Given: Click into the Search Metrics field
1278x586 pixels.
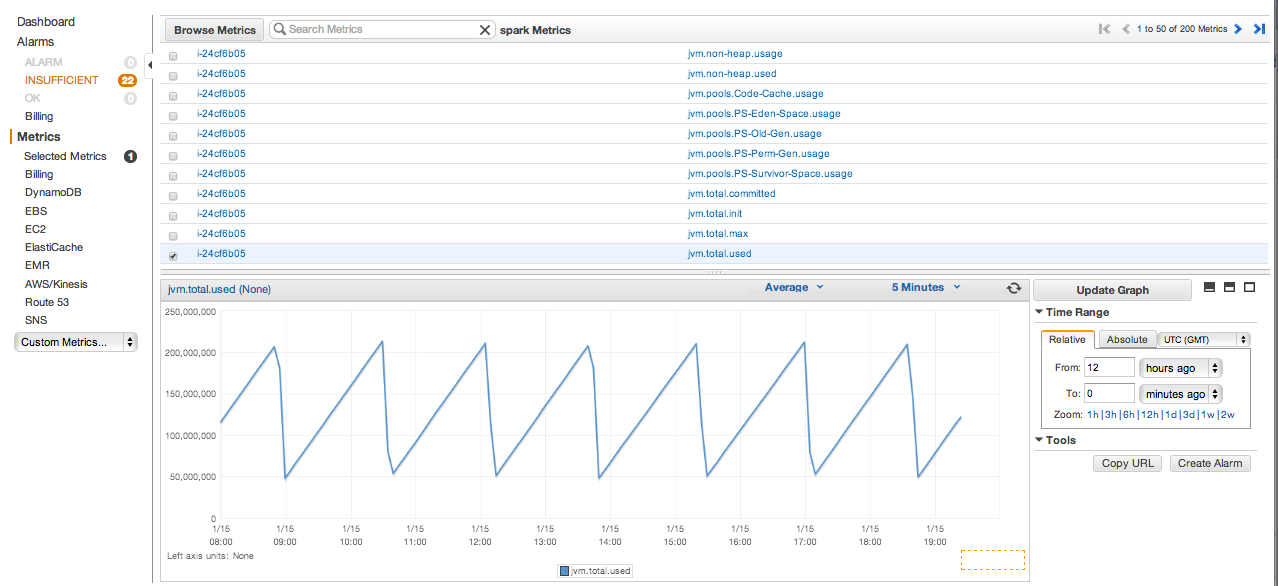Looking at the screenshot, I should point(382,30).
